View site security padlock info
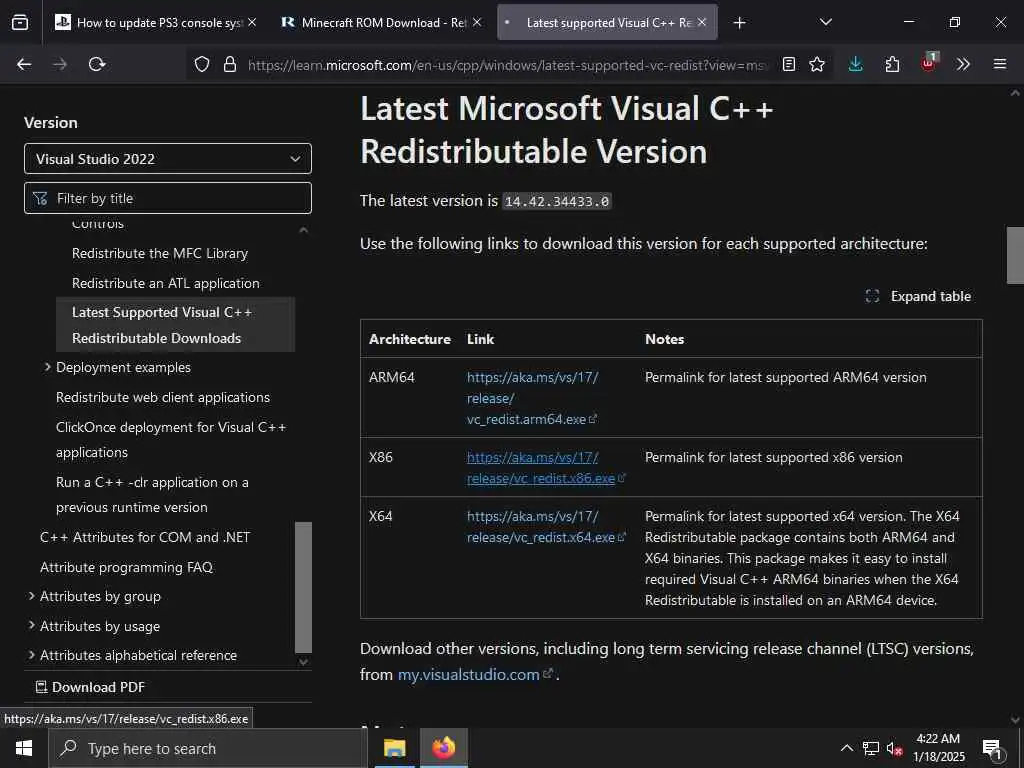This screenshot has height=768, width=1024. click(x=230, y=64)
